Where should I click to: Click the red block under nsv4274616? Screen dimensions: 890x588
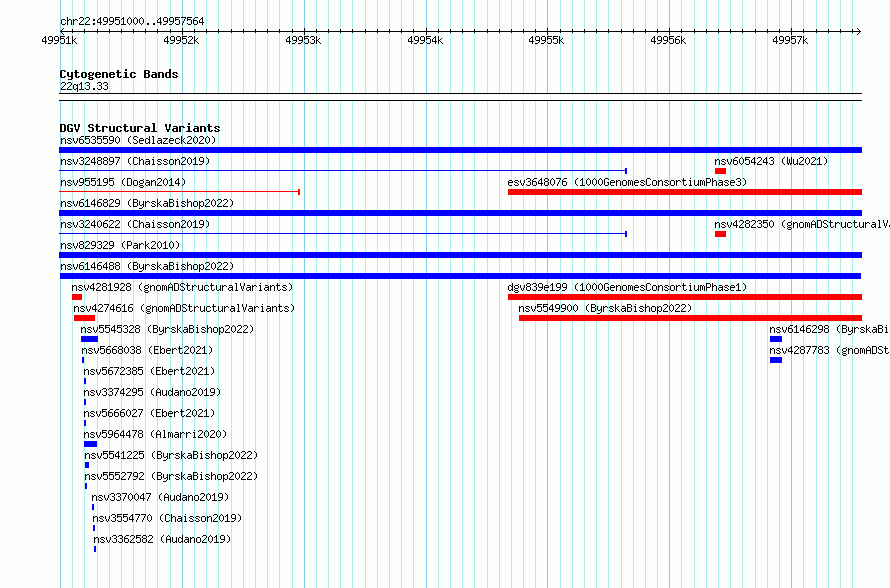click(x=84, y=318)
